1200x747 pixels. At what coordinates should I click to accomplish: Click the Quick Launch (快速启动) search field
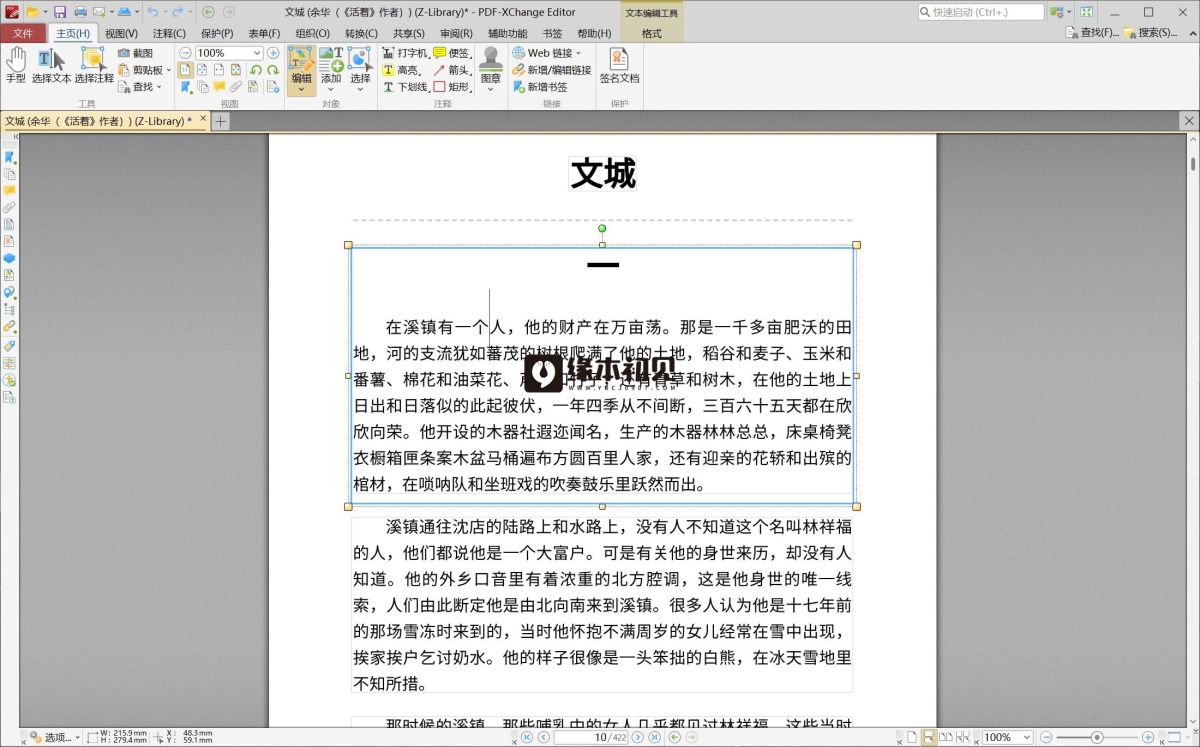pos(981,12)
